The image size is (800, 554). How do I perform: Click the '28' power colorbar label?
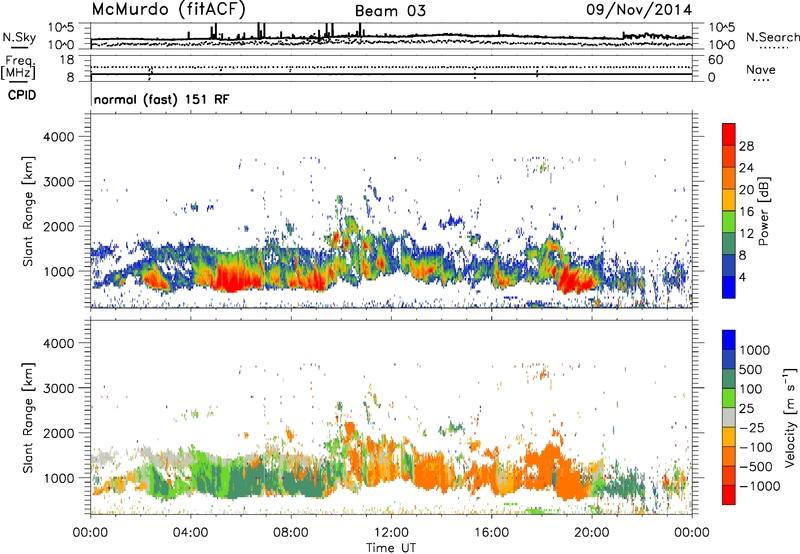746,146
